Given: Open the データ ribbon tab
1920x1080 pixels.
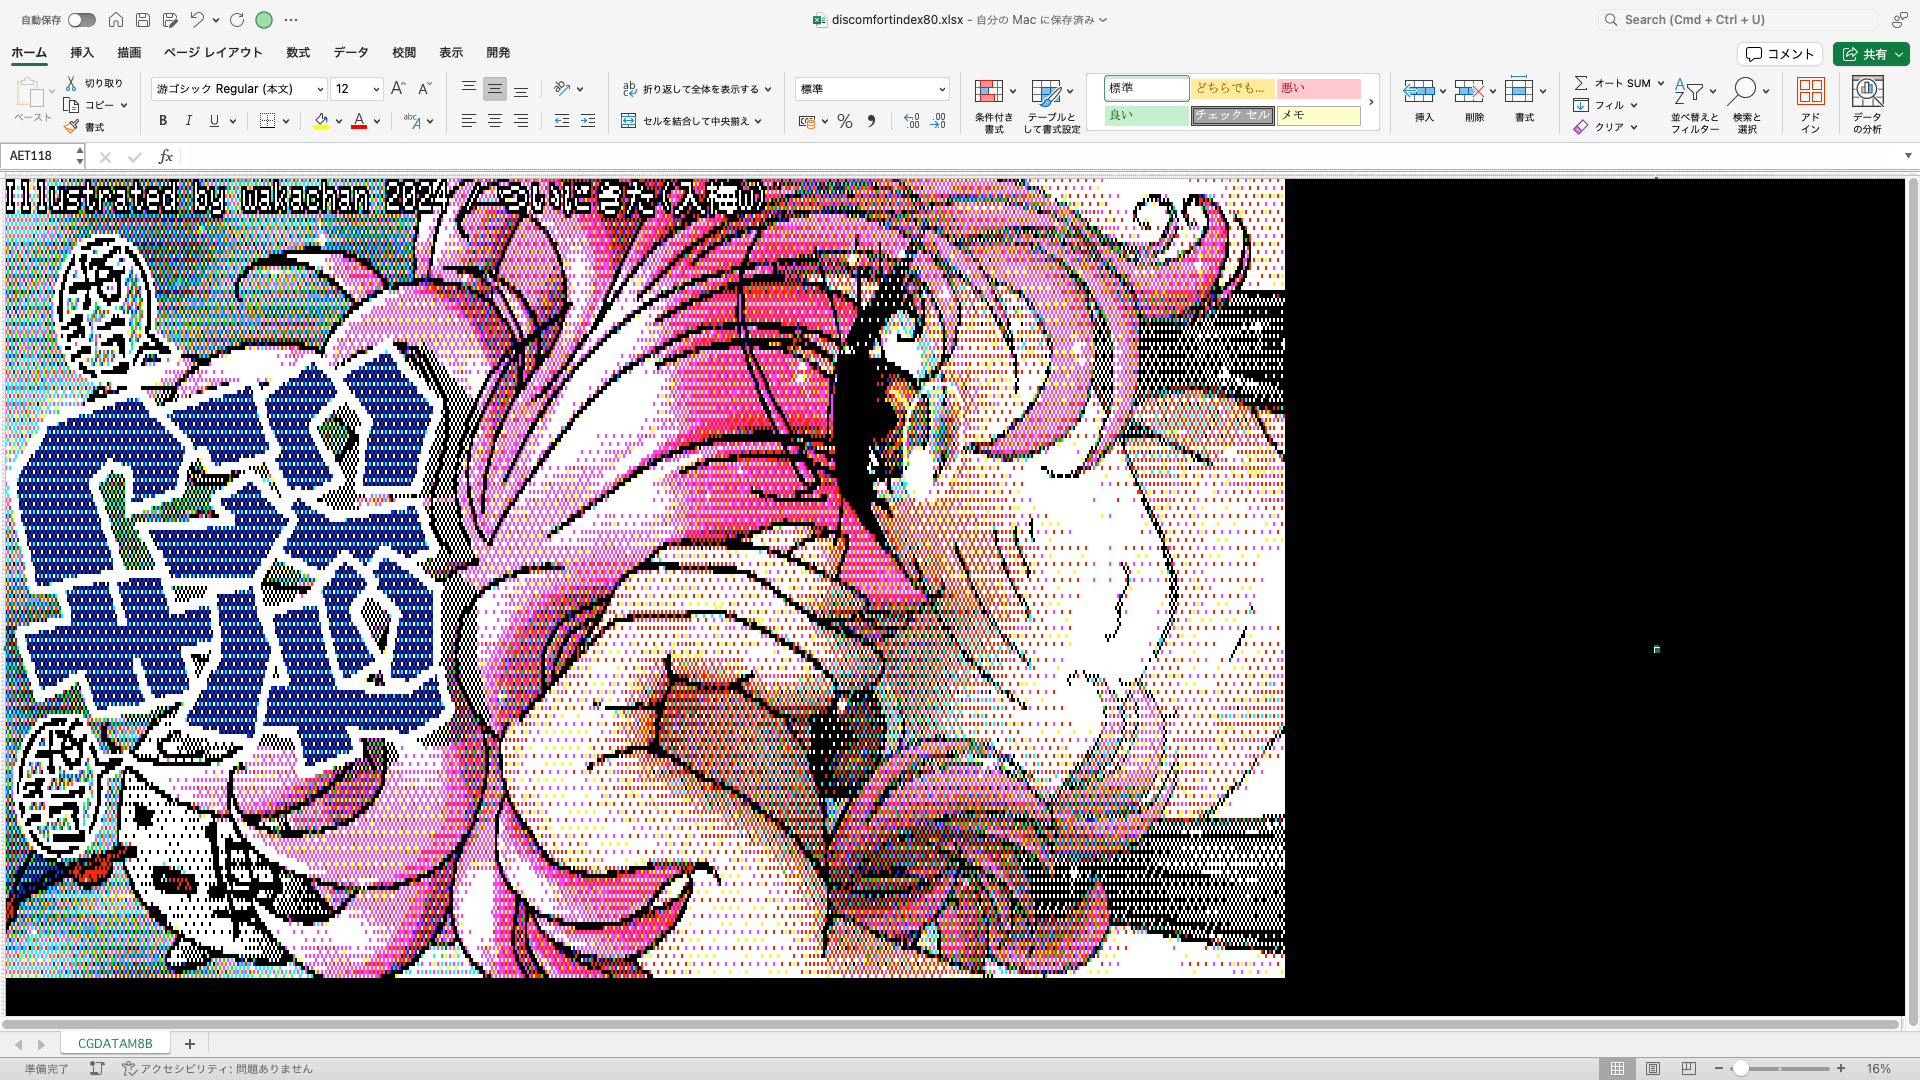Looking at the screenshot, I should pyautogui.click(x=351, y=53).
